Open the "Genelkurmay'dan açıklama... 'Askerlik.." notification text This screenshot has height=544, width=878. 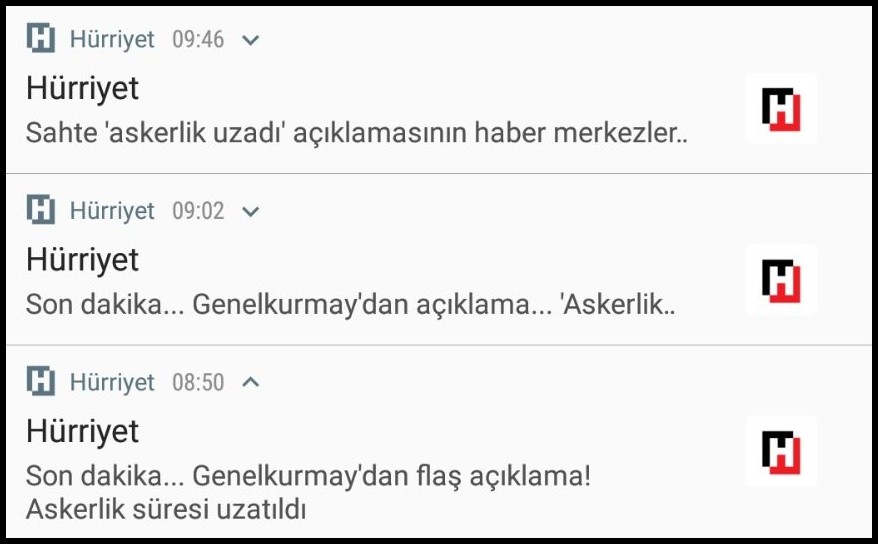pos(351,303)
